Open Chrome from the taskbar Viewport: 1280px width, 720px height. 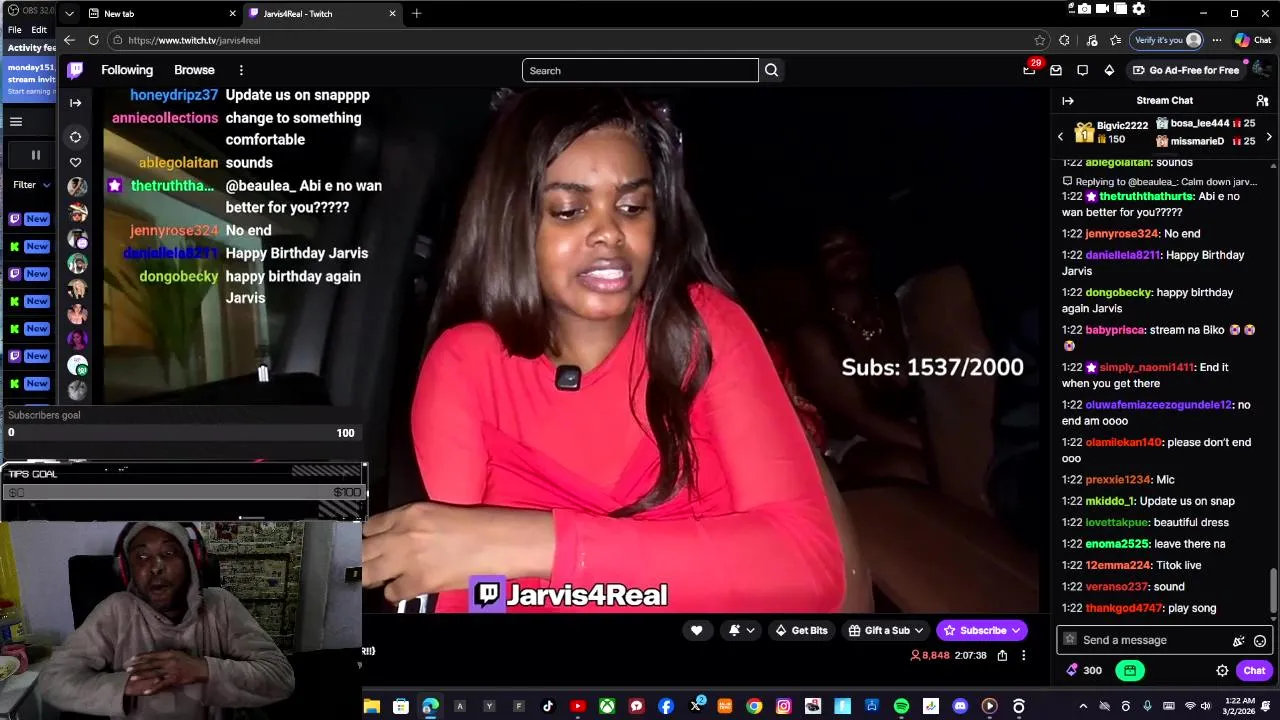click(754, 706)
